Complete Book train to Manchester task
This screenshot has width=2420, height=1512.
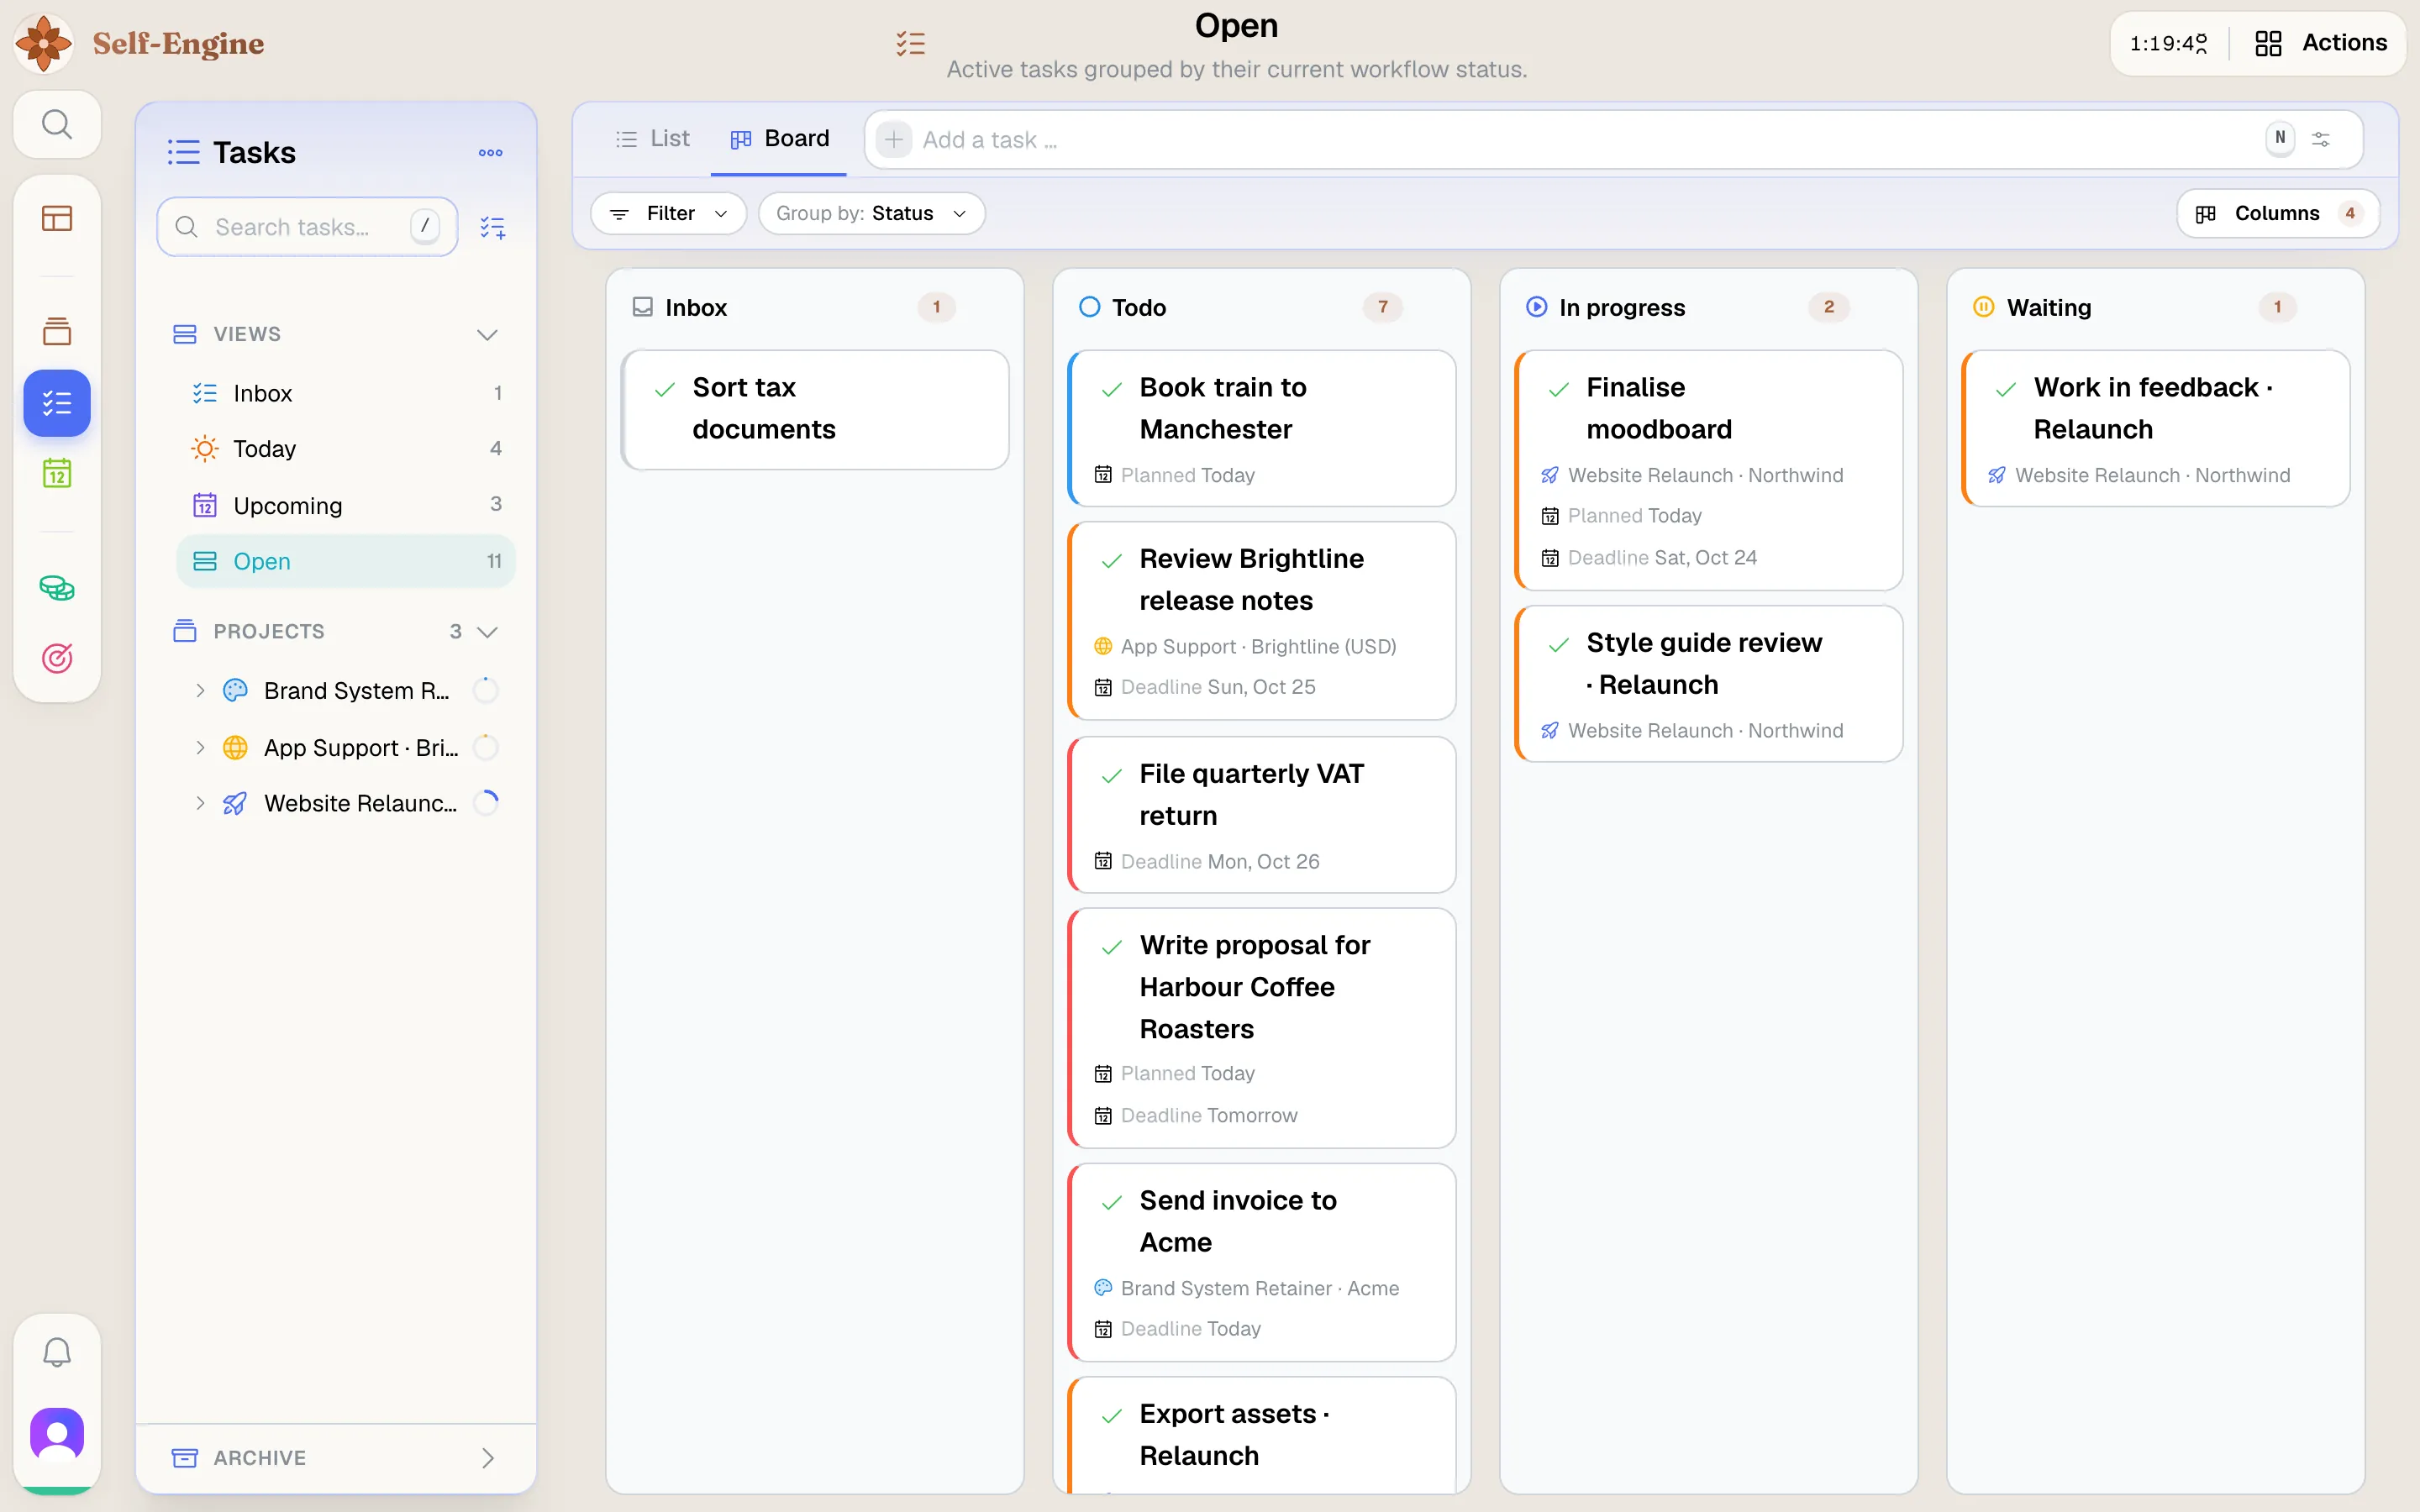point(1112,389)
